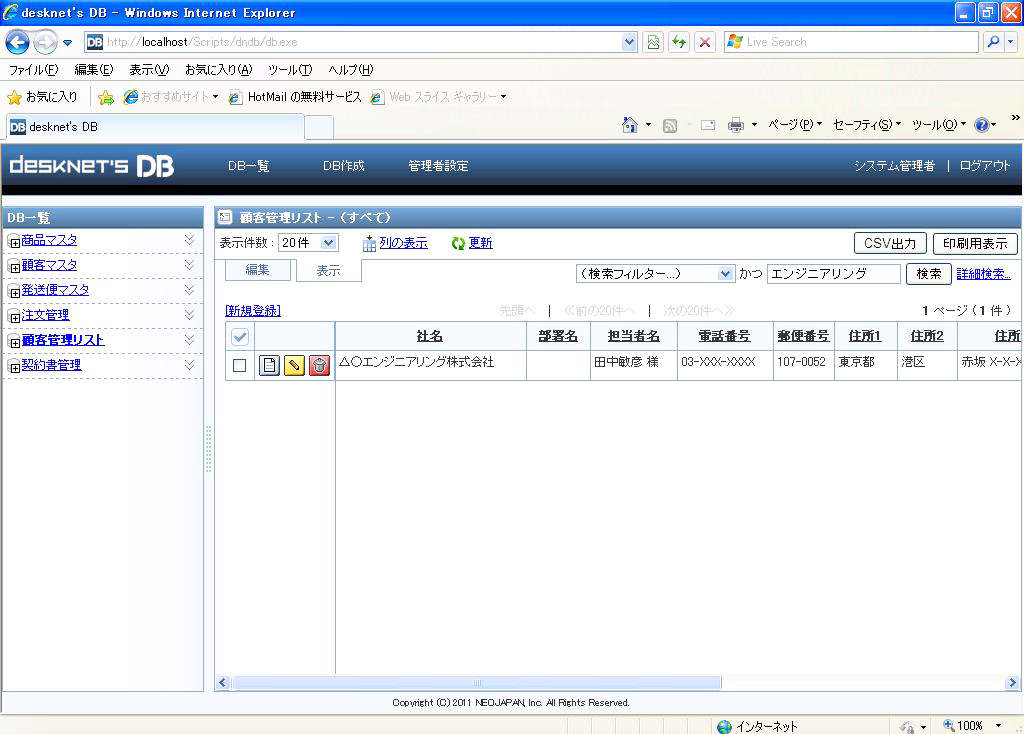Screen dimensions: 1024x734
Task: Click the green refresh icon beside 更新
Action: 459,243
